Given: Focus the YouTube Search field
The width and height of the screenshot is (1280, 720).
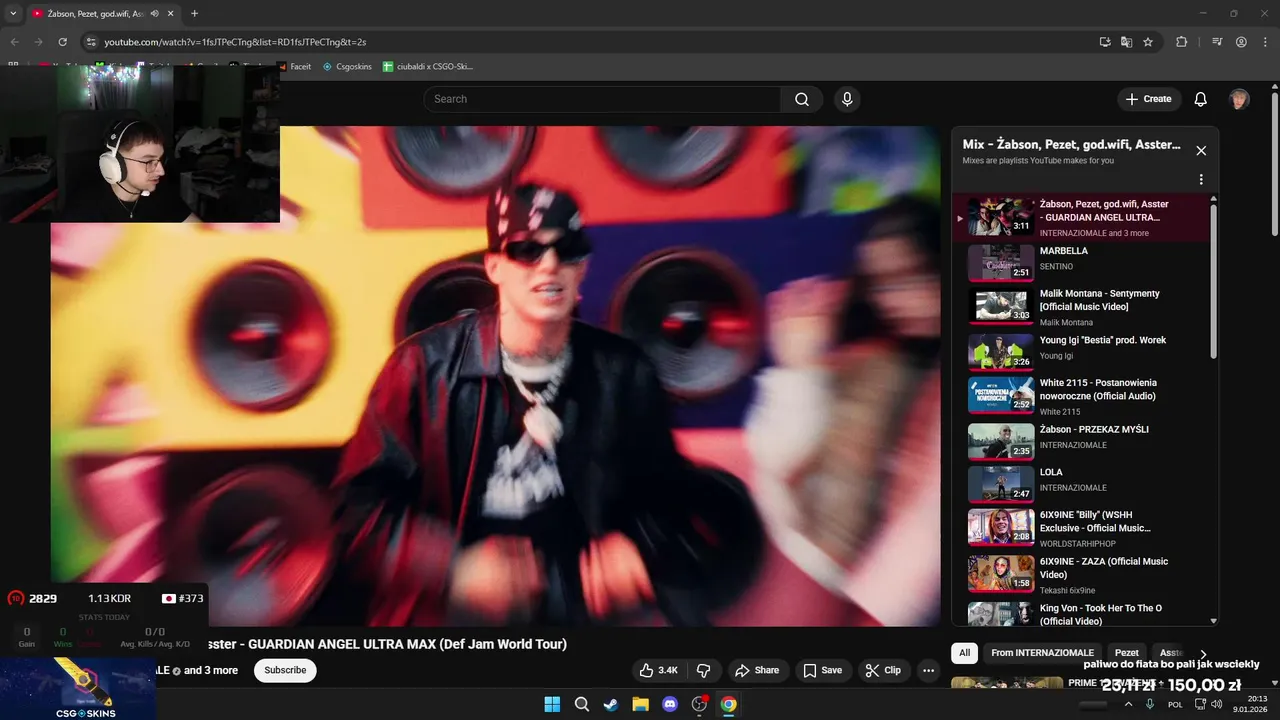Looking at the screenshot, I should [x=602, y=99].
